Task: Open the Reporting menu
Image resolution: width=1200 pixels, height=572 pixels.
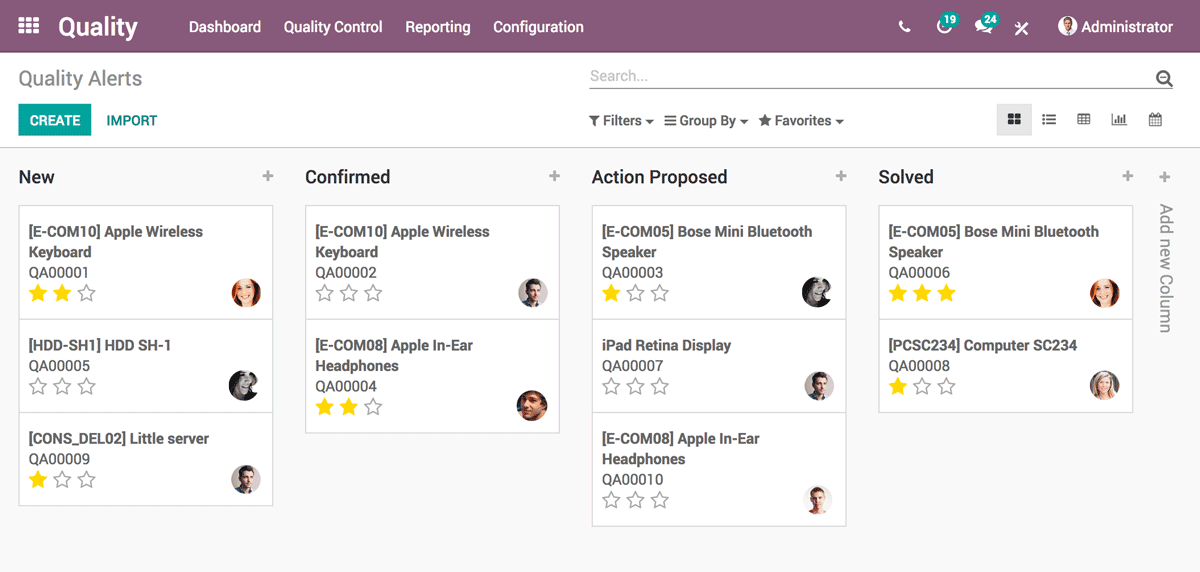Action: click(x=437, y=27)
